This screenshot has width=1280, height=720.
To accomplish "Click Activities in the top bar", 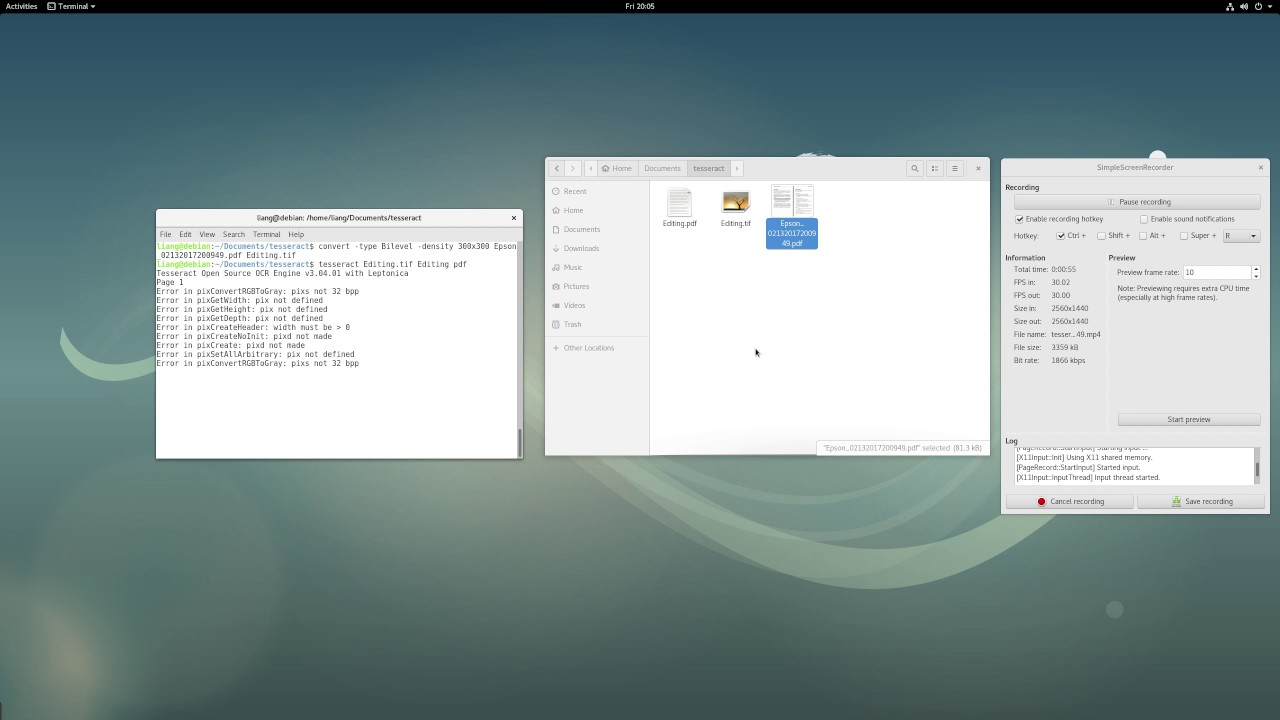I will pyautogui.click(x=22, y=6).
